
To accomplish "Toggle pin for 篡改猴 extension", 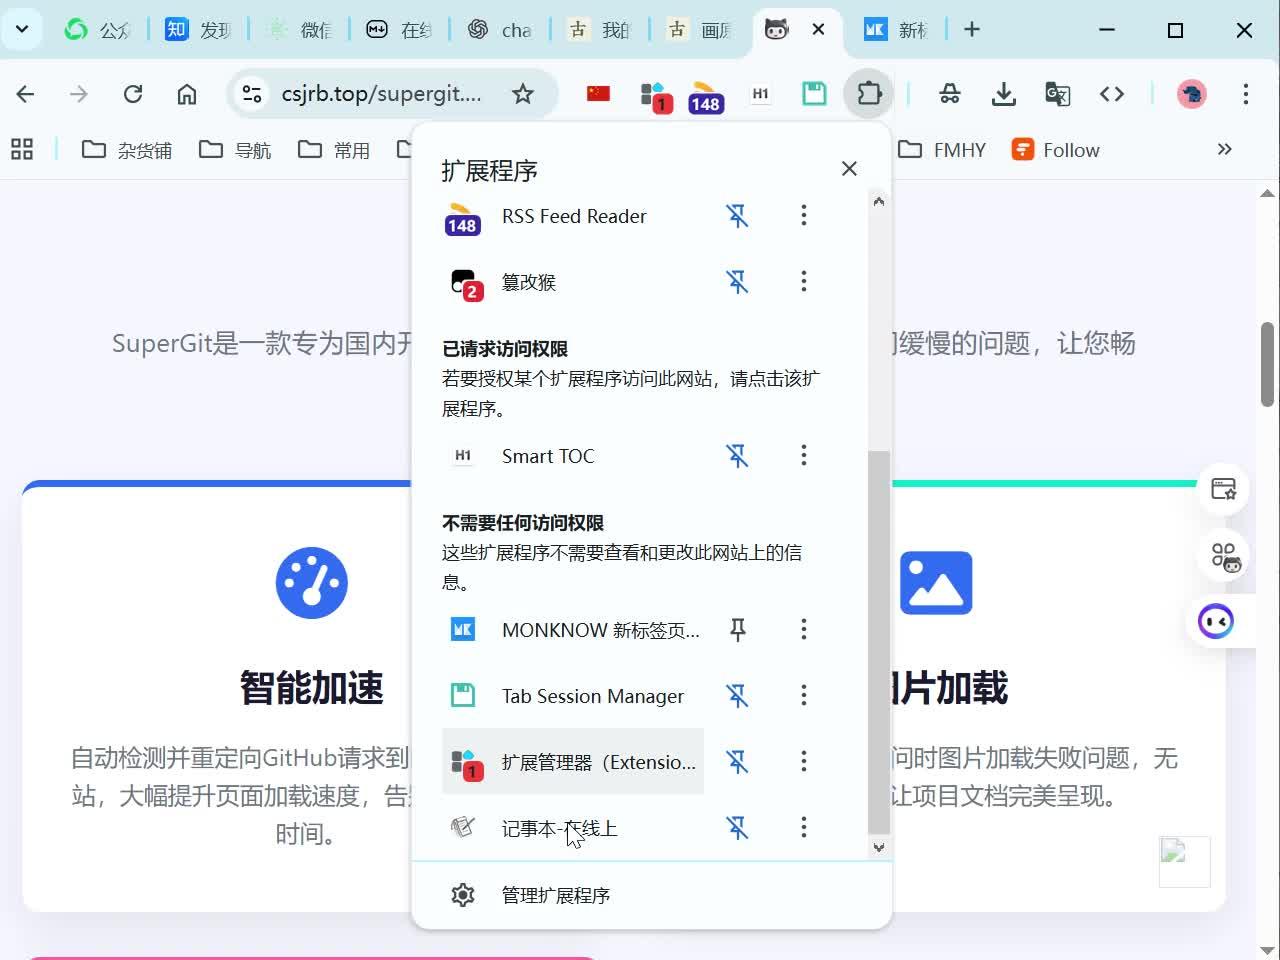I will (738, 282).
